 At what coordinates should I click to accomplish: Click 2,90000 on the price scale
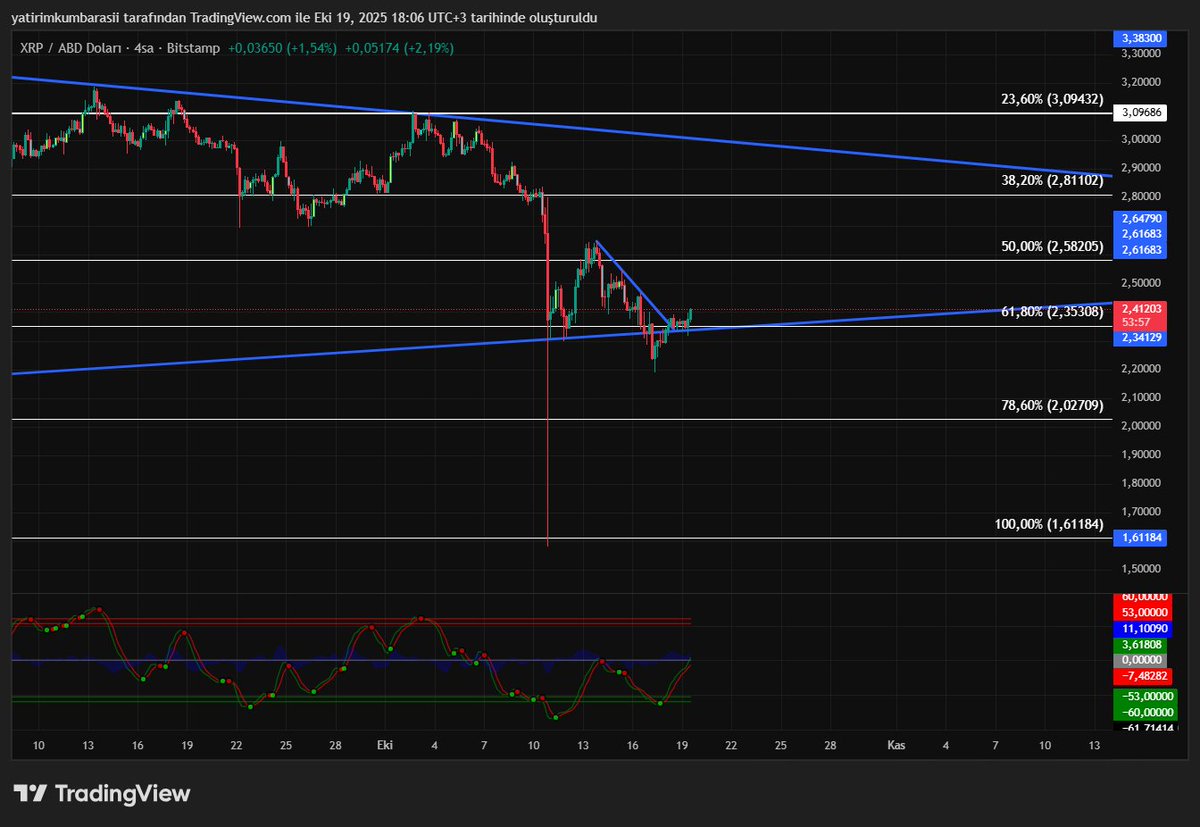click(1141, 168)
